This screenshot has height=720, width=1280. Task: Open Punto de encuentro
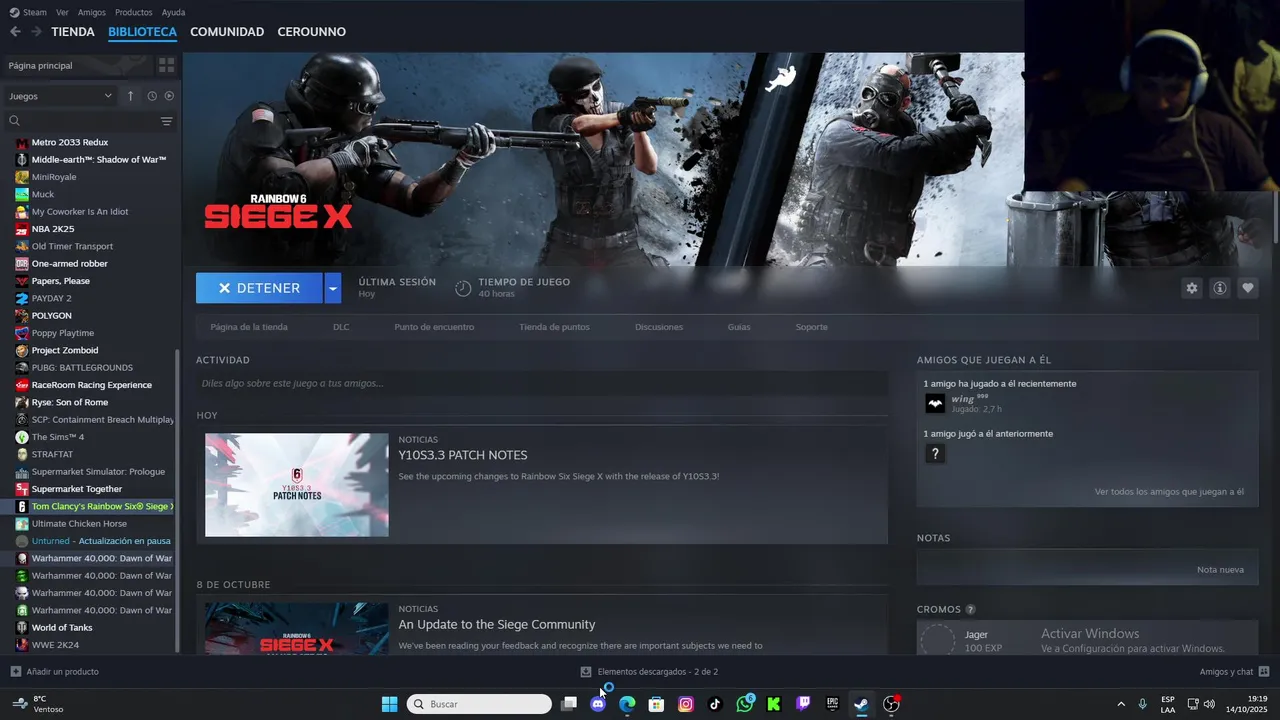[434, 327]
